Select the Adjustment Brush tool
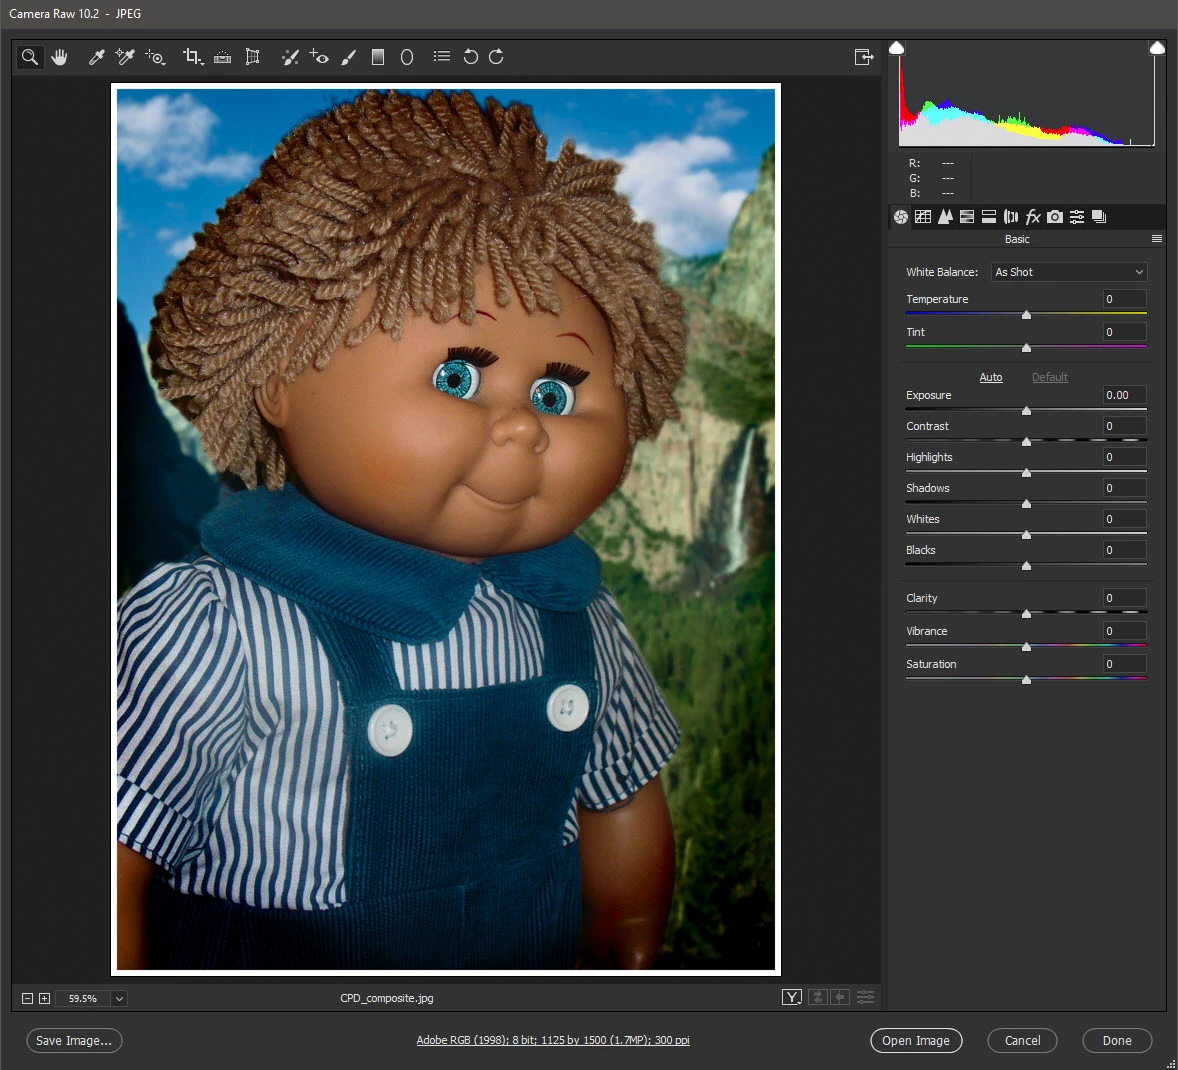1178x1070 pixels. 348,57
